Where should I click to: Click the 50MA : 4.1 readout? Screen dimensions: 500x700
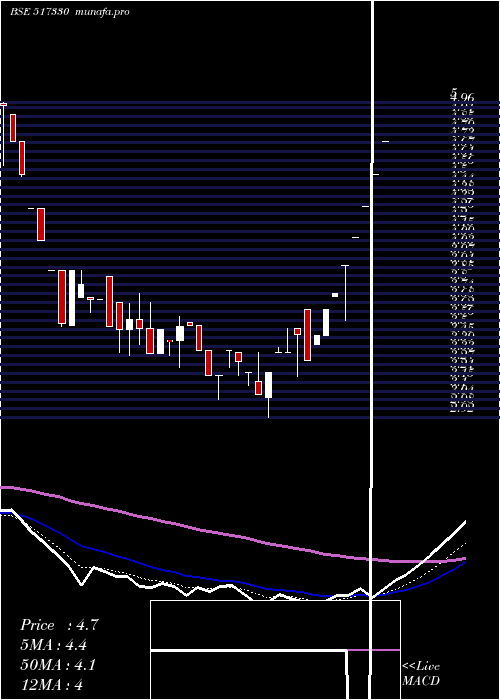pos(58,665)
